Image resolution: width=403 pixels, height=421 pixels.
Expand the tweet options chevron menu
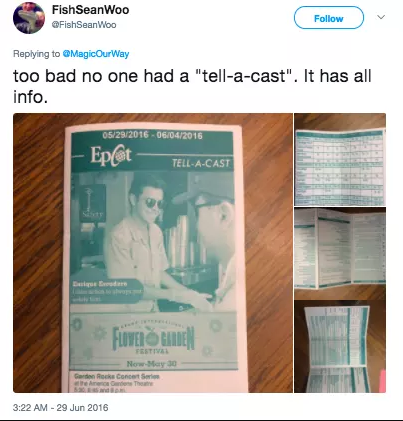pyautogui.click(x=381, y=17)
